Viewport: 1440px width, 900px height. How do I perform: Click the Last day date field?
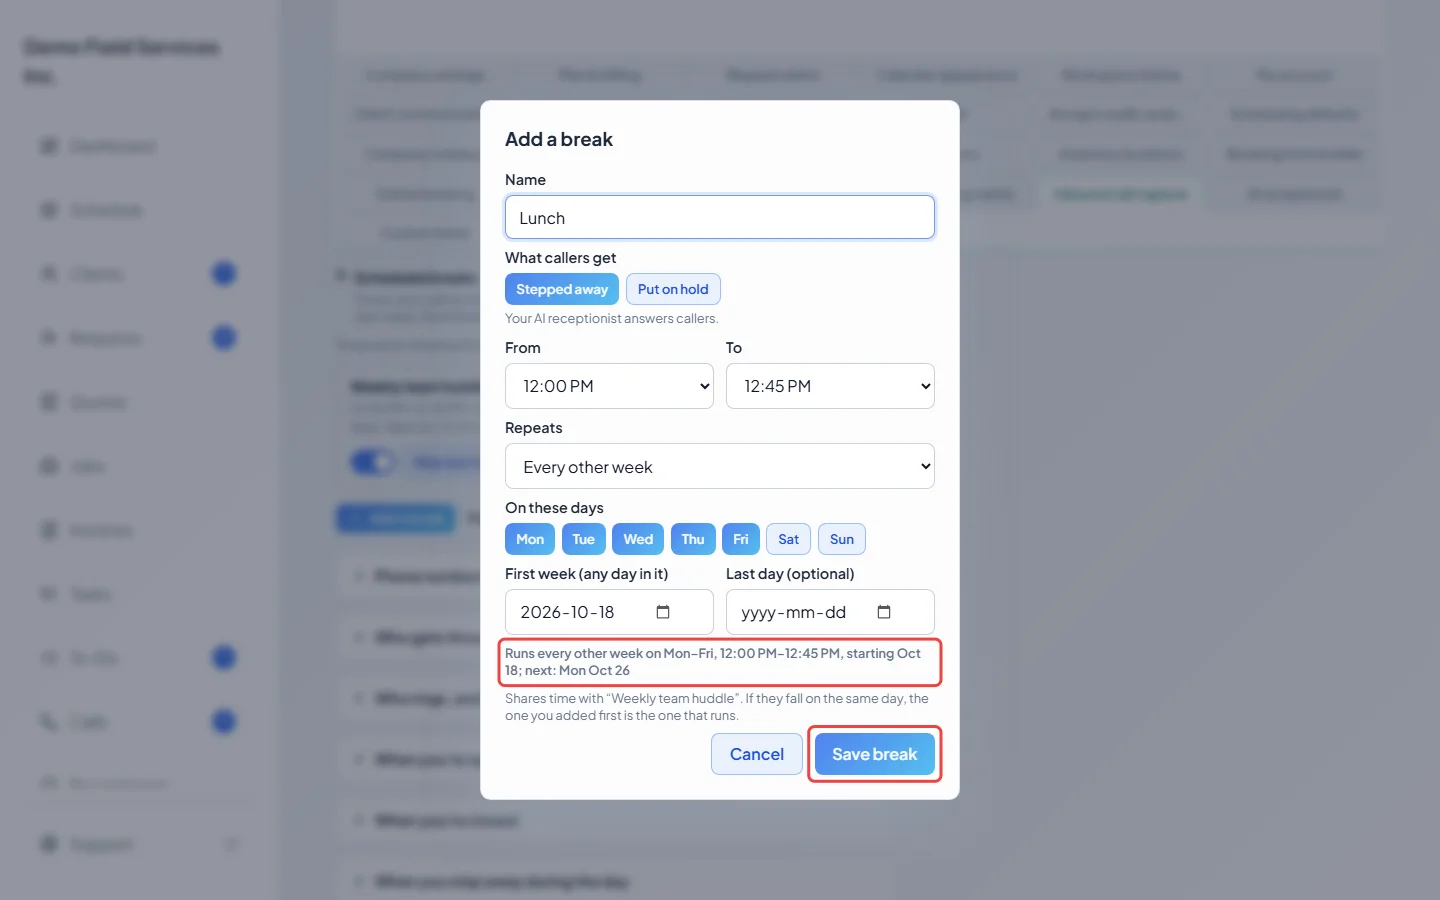[830, 612]
